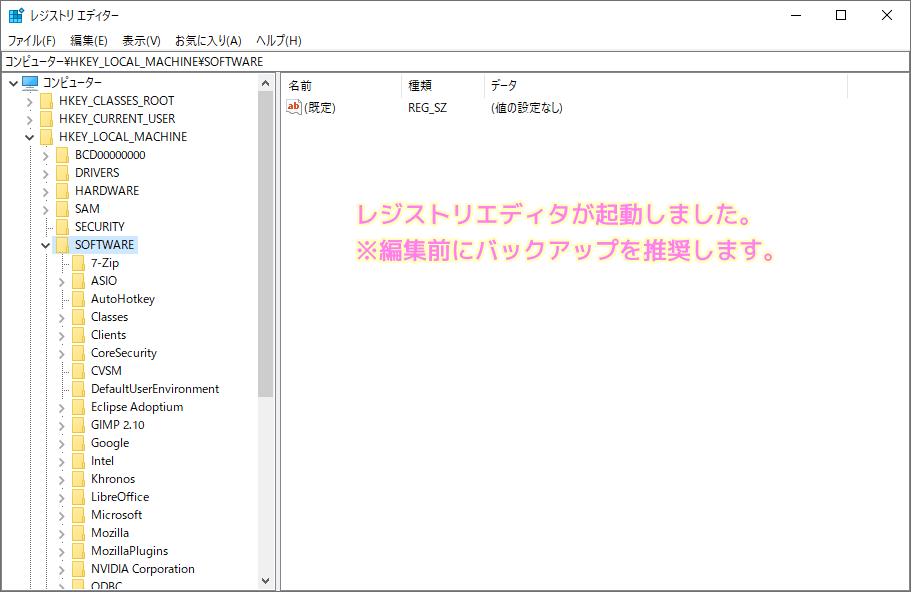911x592 pixels.
Task: Click the ab icon next to (既定)
Action: [x=293, y=107]
